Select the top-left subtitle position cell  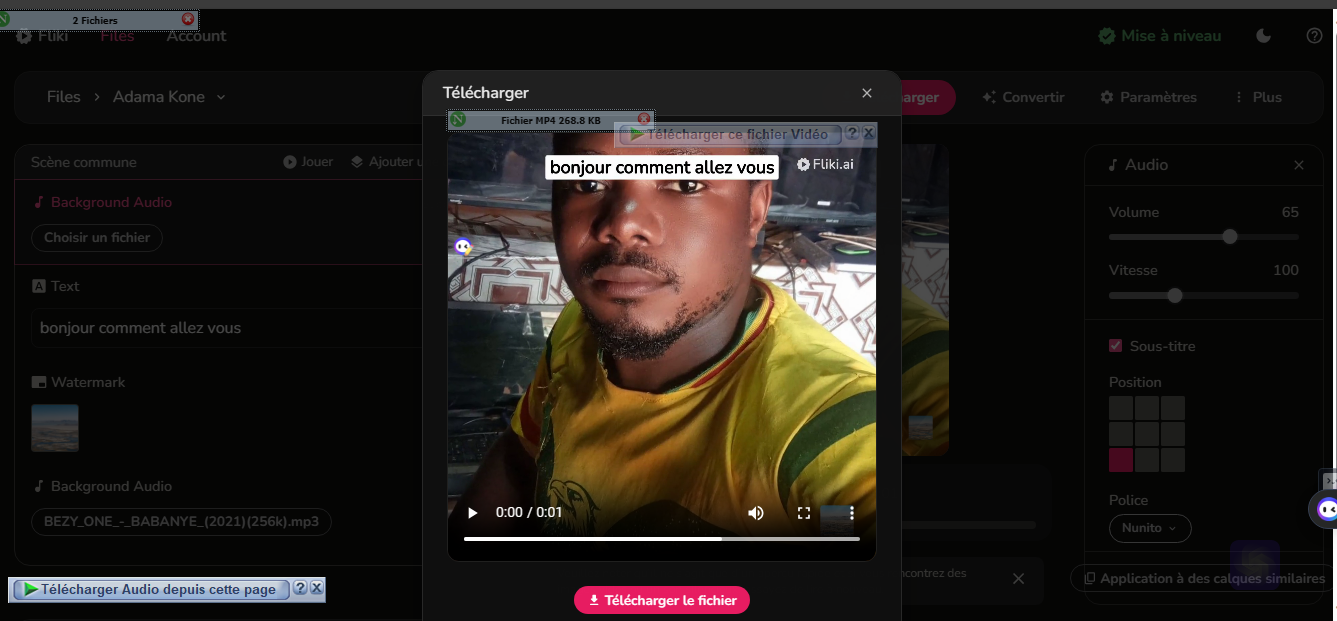1121,408
